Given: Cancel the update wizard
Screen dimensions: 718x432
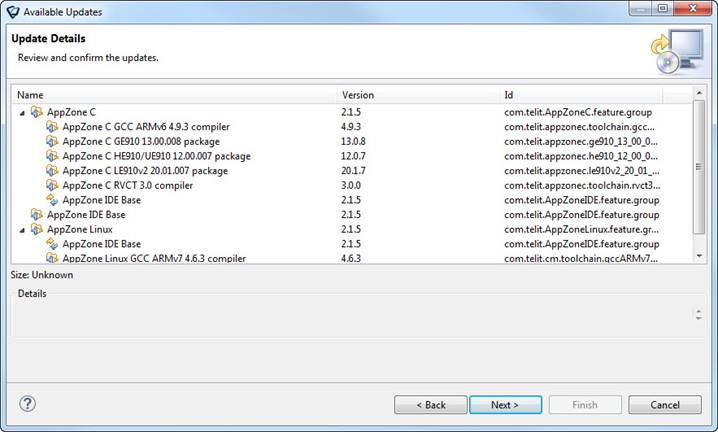Looking at the screenshot, I should (665, 405).
